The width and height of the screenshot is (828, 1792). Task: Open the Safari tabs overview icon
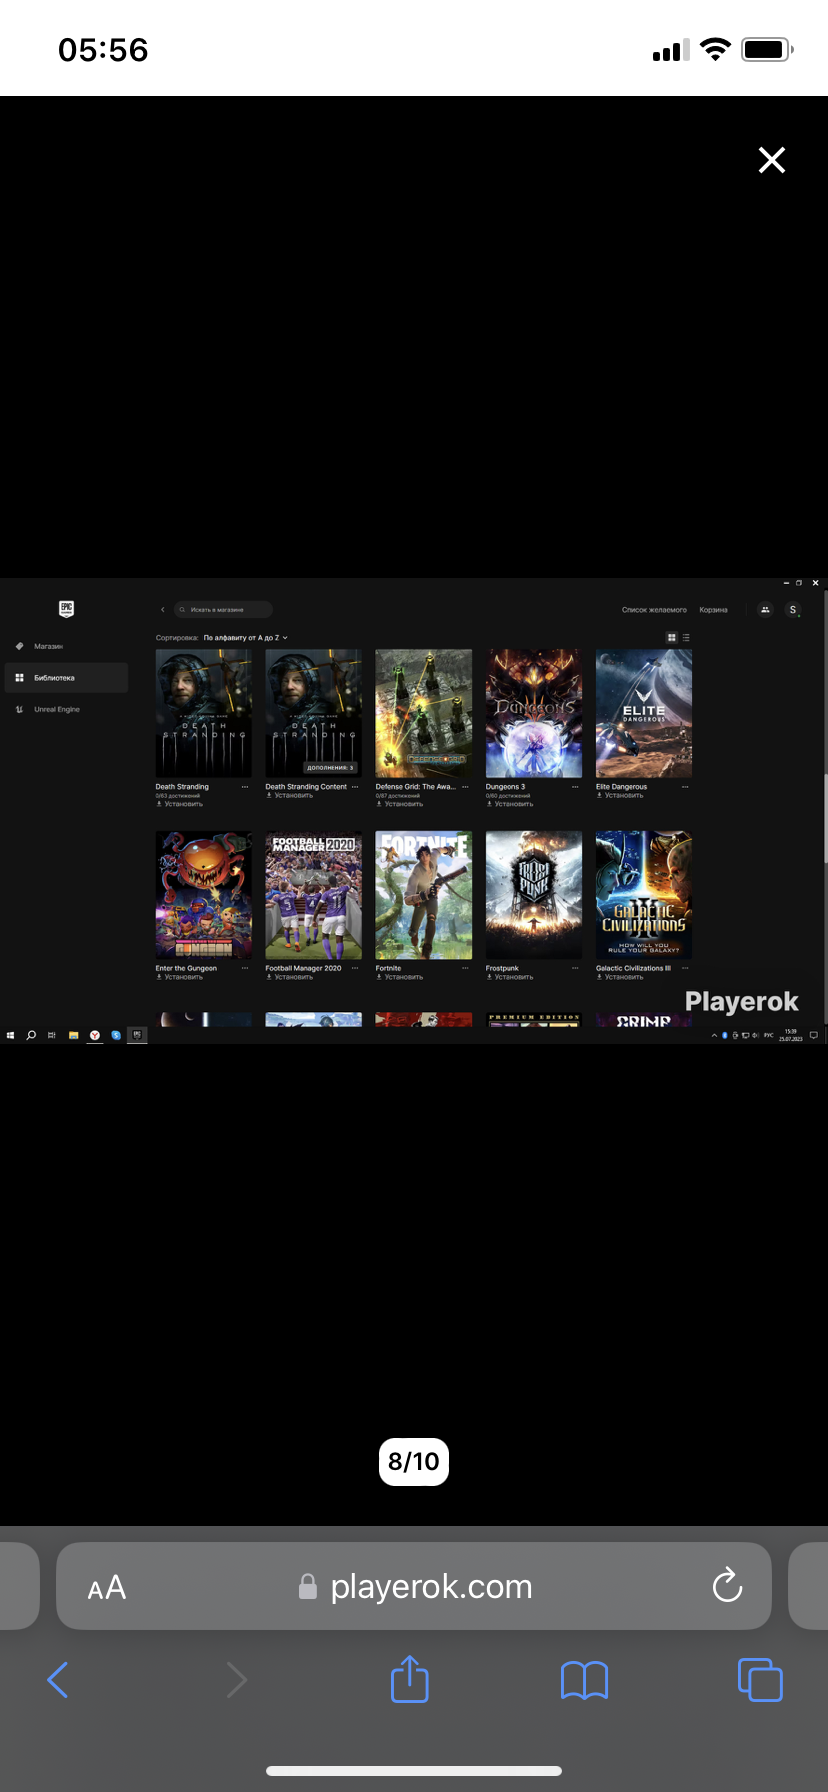tap(760, 1680)
